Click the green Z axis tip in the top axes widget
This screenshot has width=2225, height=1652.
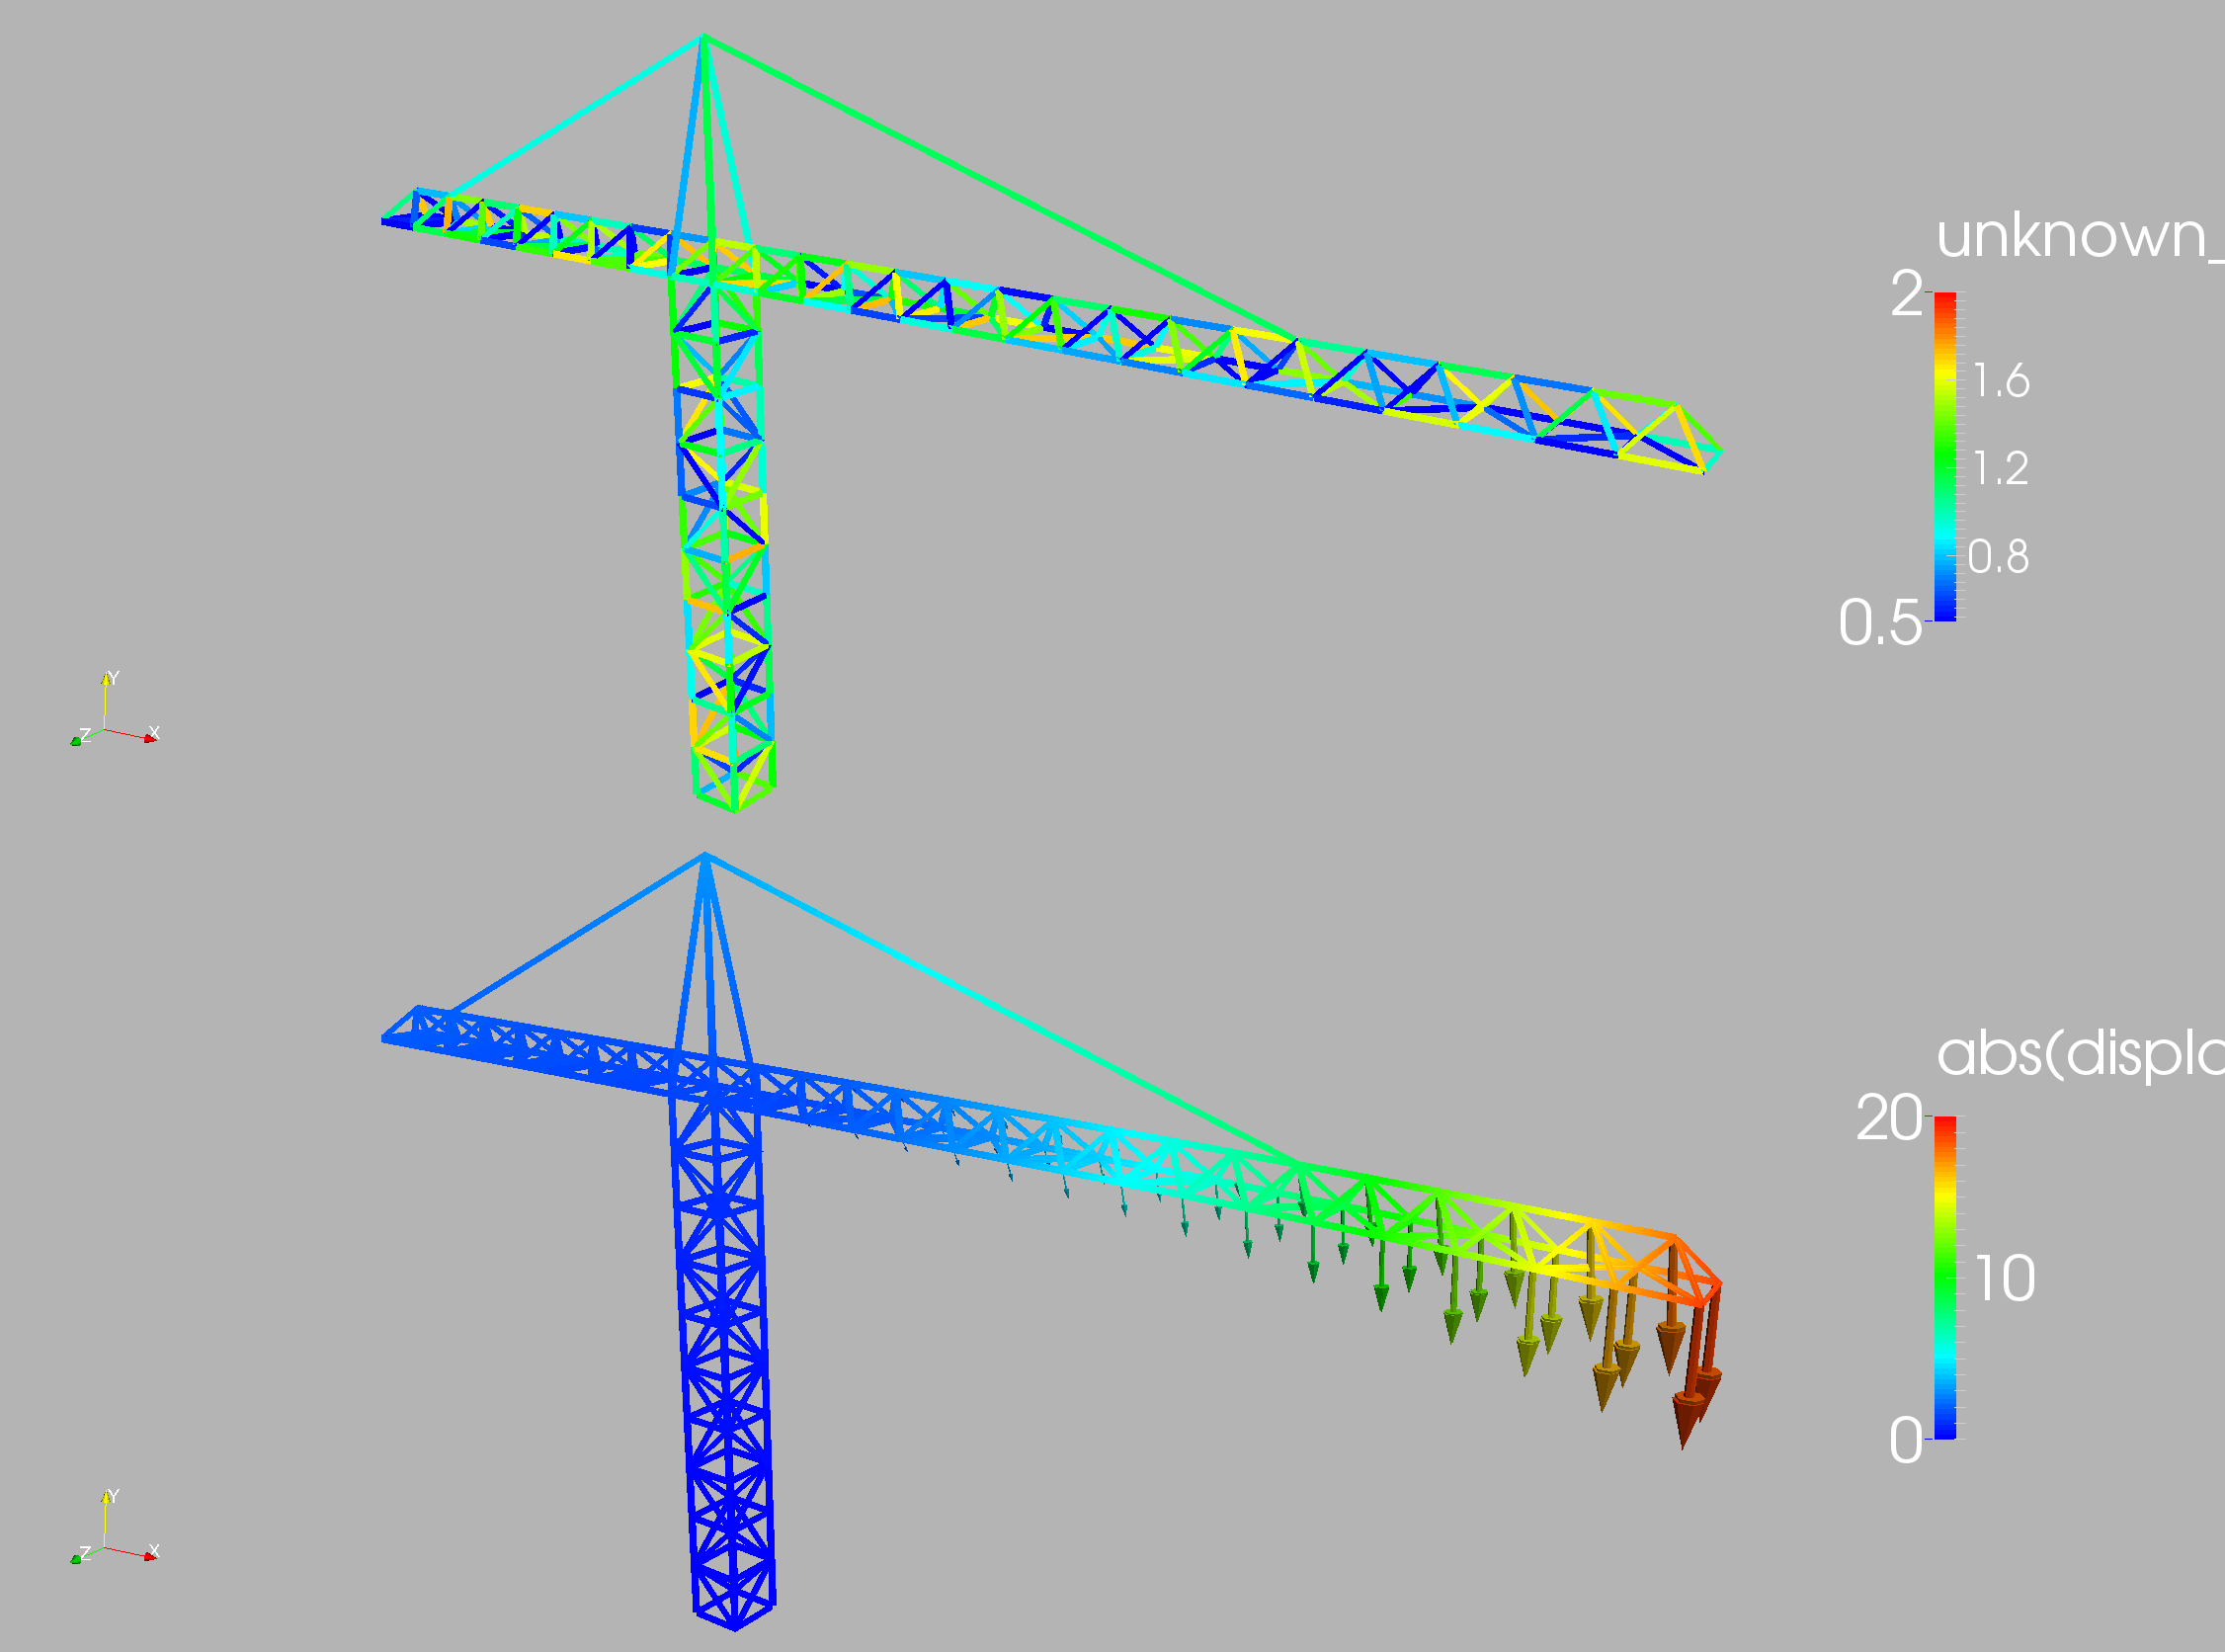76,741
